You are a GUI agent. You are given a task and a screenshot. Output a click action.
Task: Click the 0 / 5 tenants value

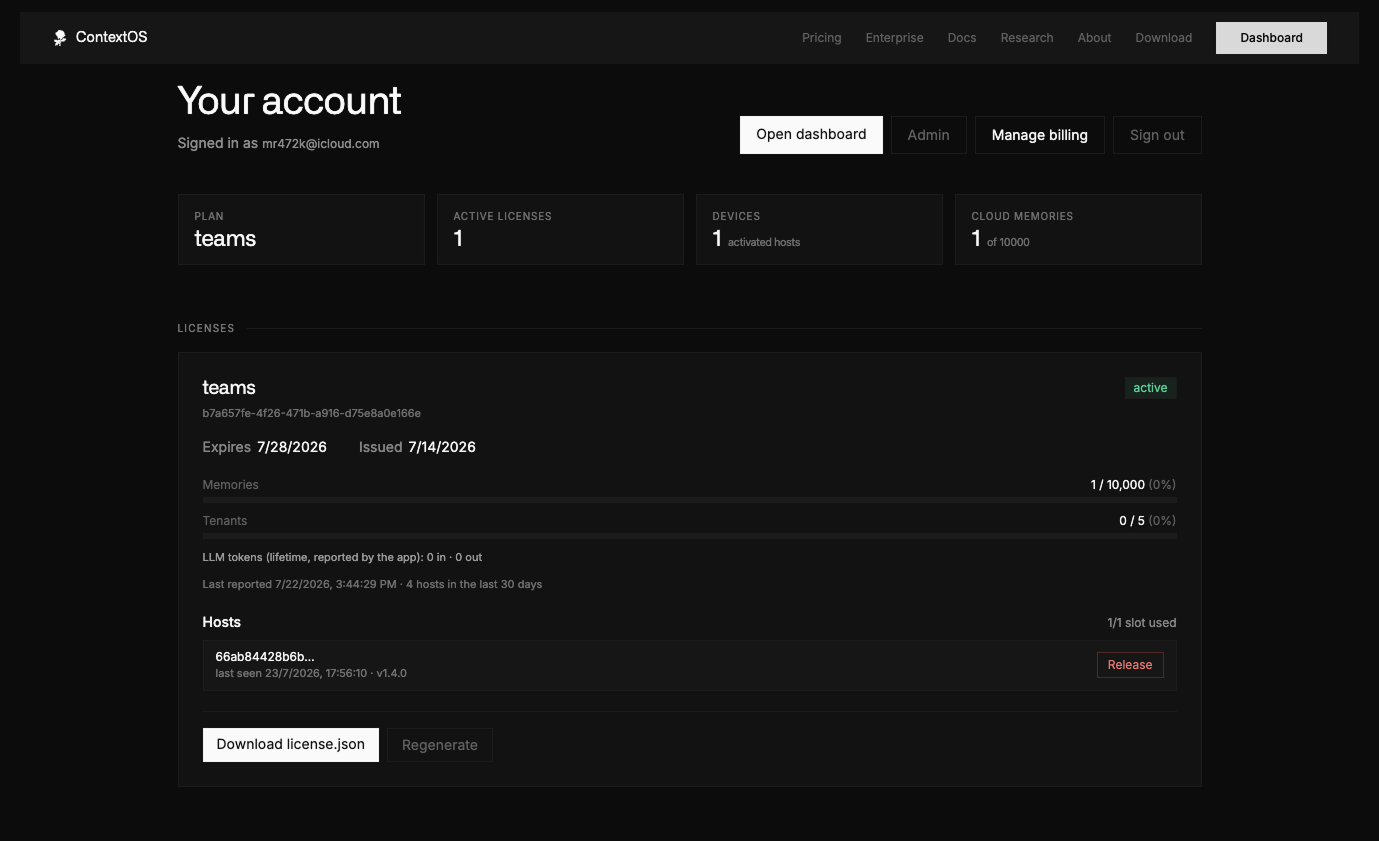tap(1132, 521)
